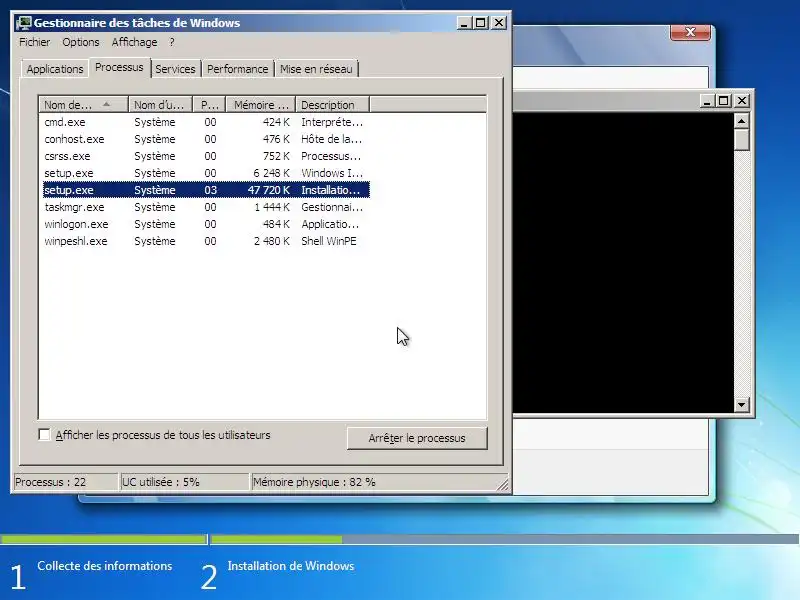The image size is (800, 600).
Task: Select setup.exe using 6 248 K memory
Action: pyautogui.click(x=206, y=173)
